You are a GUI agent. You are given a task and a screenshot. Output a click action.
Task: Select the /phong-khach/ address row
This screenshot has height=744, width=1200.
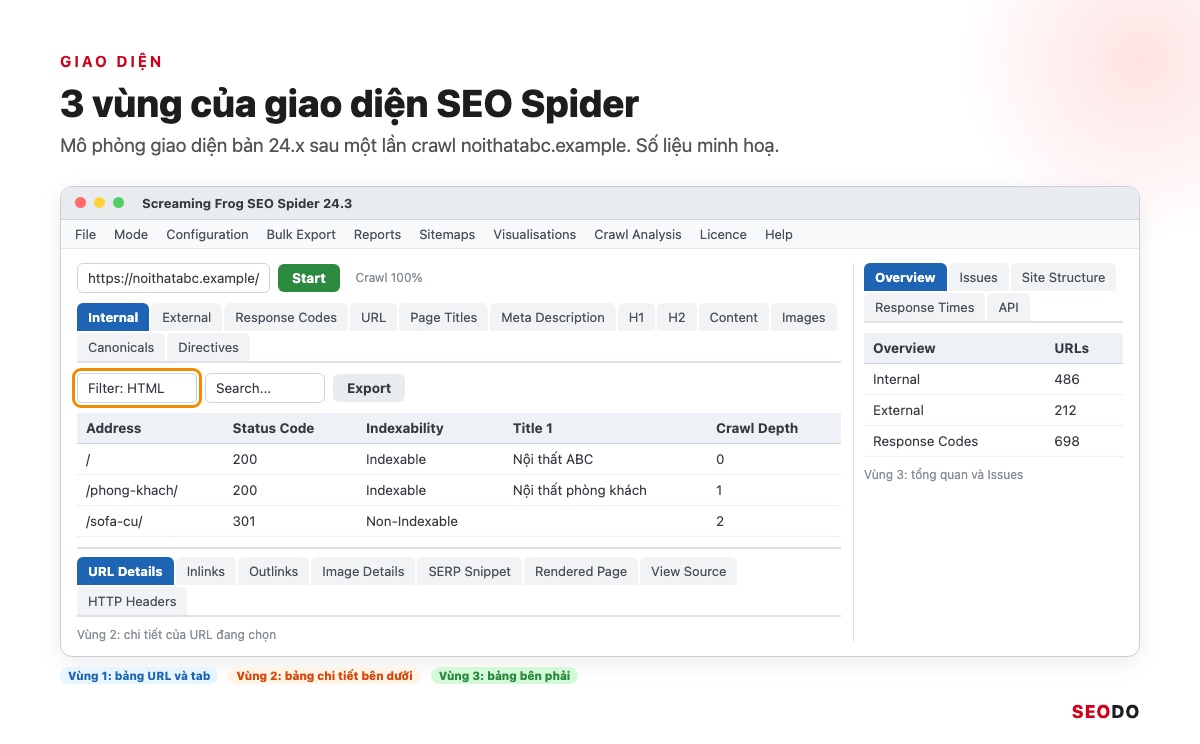point(459,491)
